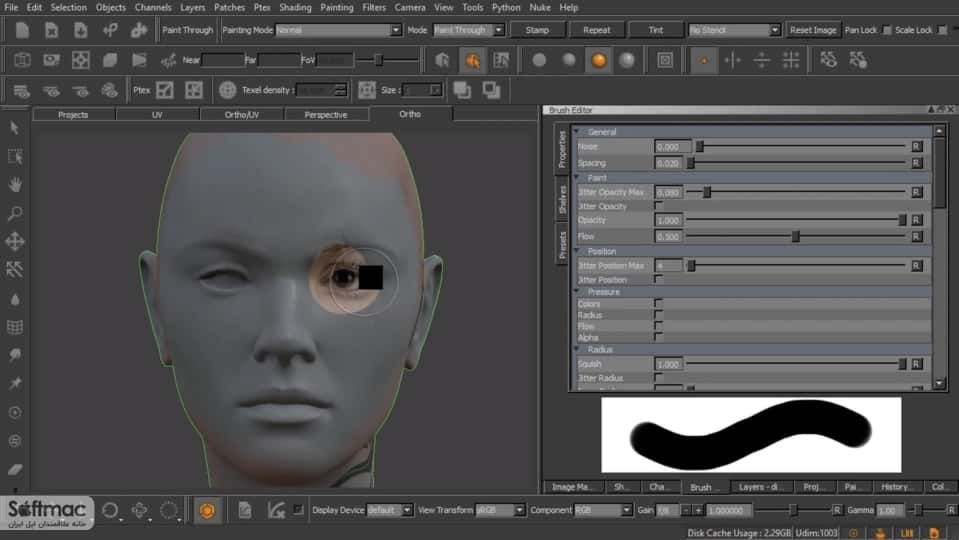Viewport: 959px width, 540px height.
Task: Toggle the Scale Lock checkbox
Action: click(x=942, y=30)
